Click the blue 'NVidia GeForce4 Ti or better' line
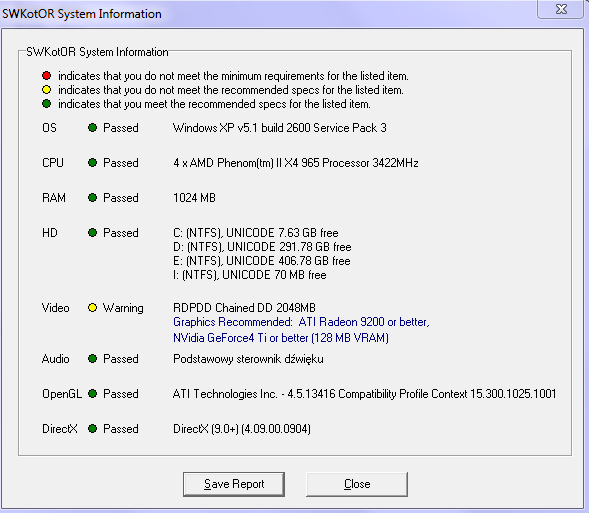 (281, 338)
